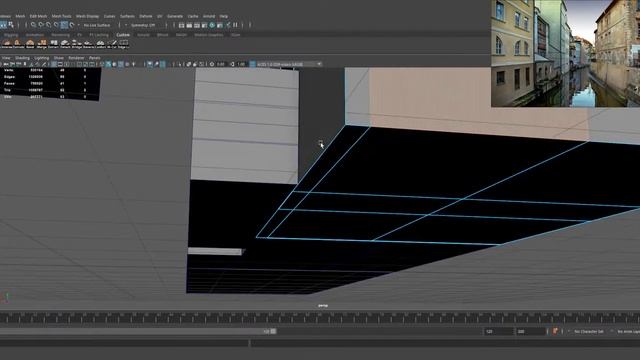This screenshot has height=360, width=640.
Task: Select the Bevel shelf tool
Action: click(30, 44)
